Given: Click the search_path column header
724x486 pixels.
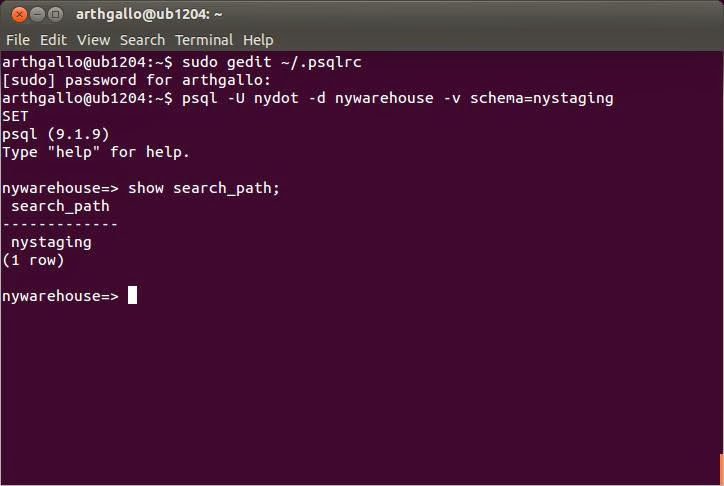Looking at the screenshot, I should tap(60, 206).
